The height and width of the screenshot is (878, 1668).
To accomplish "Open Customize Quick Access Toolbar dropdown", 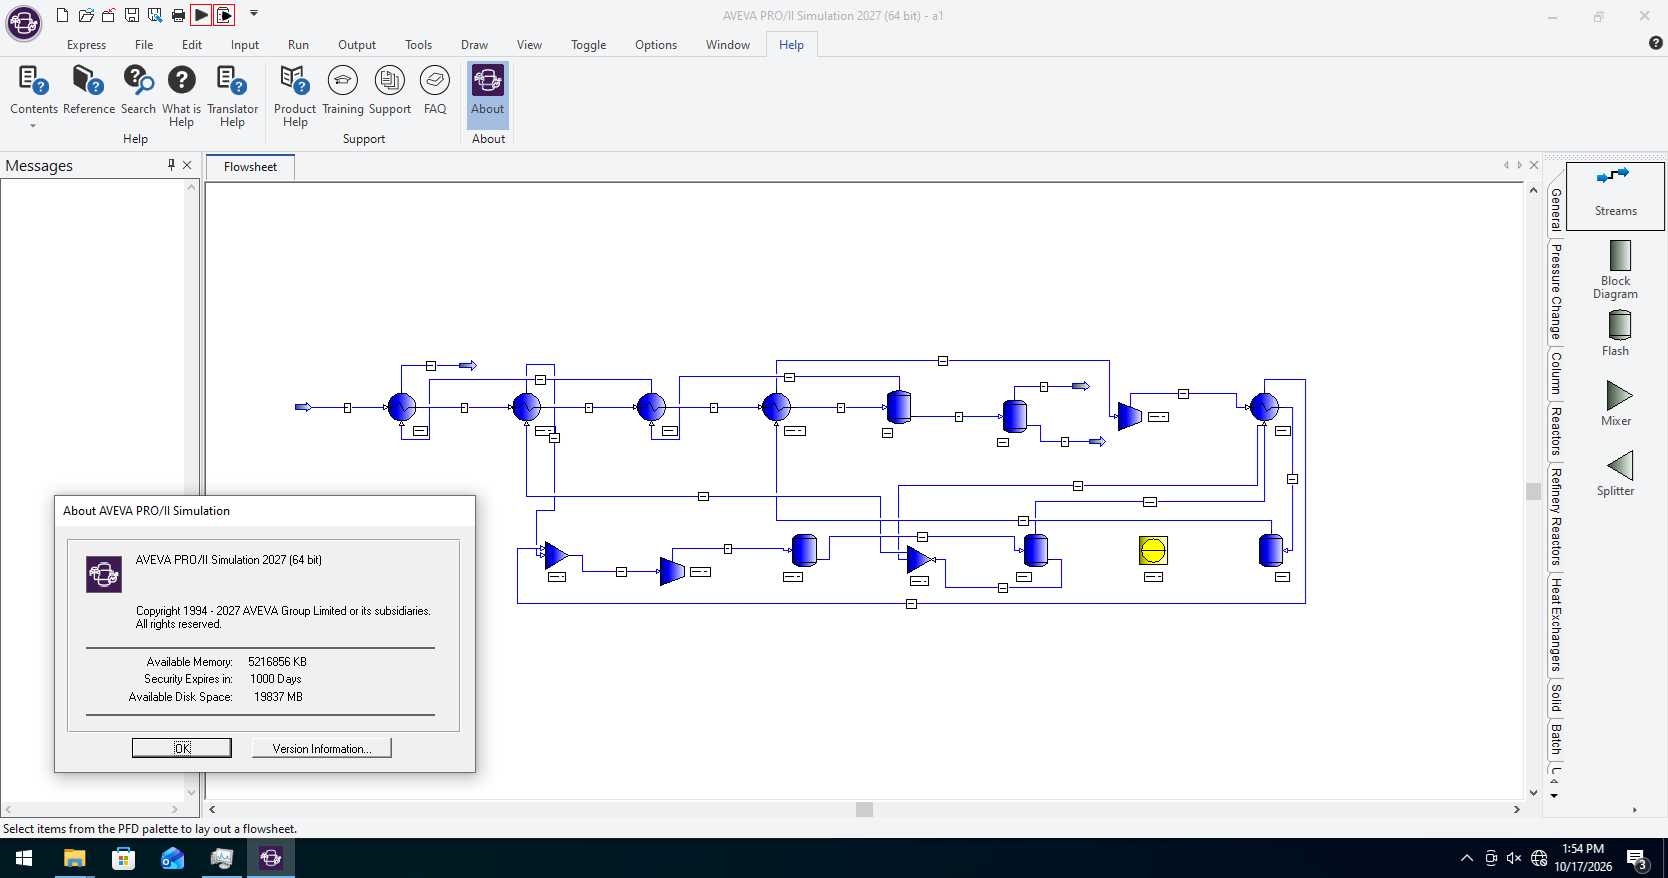I will (x=254, y=14).
